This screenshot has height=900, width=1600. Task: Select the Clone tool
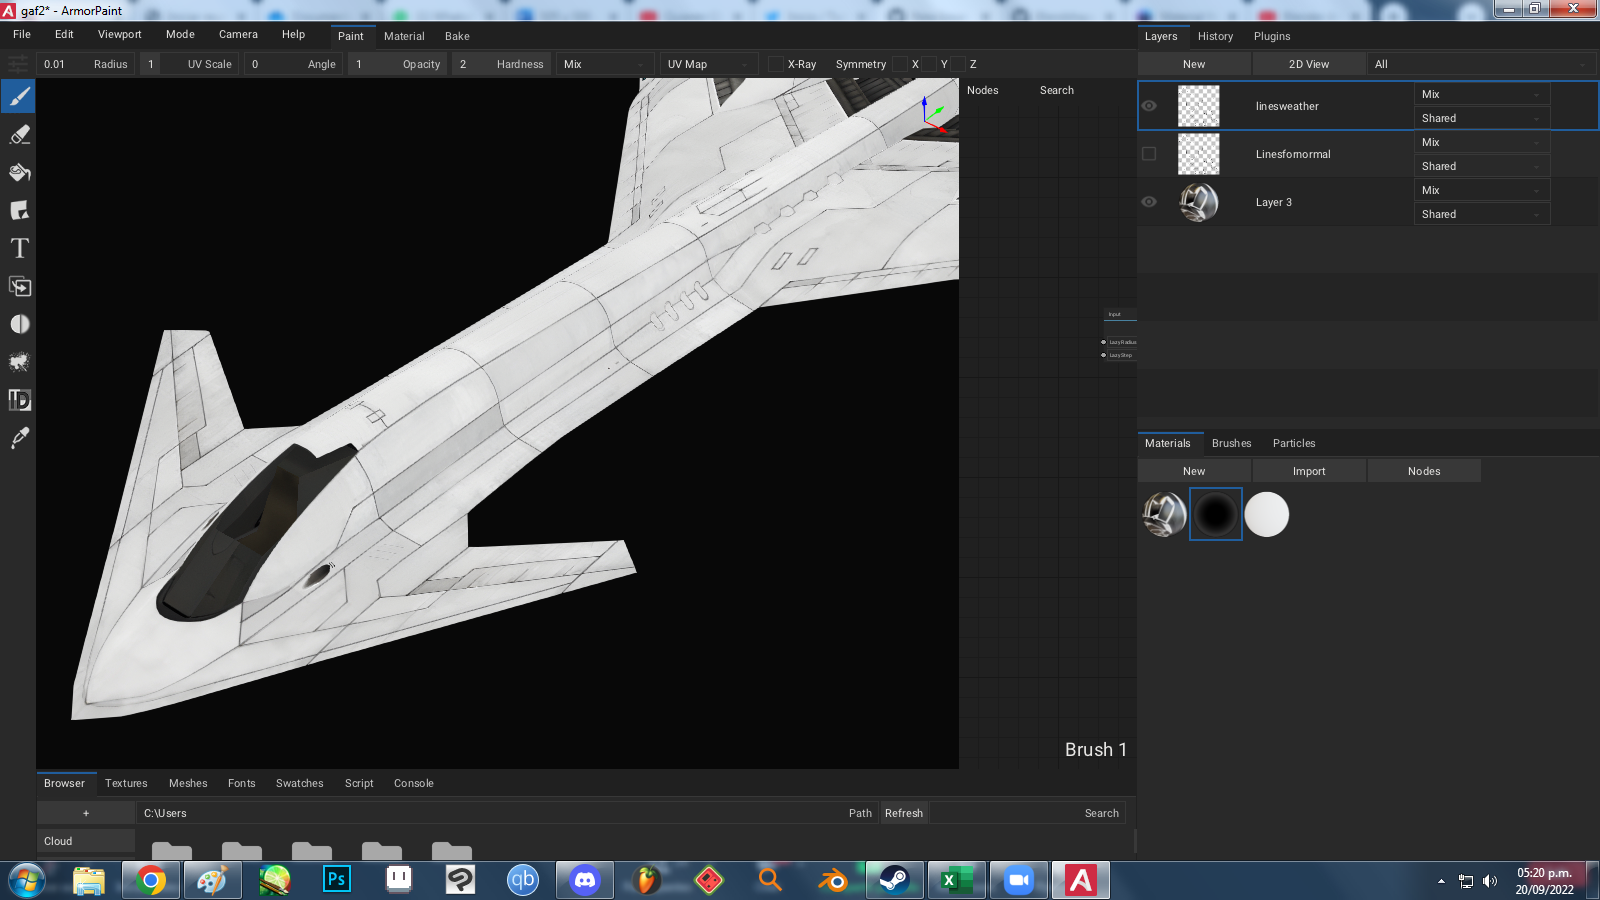pyautogui.click(x=19, y=287)
